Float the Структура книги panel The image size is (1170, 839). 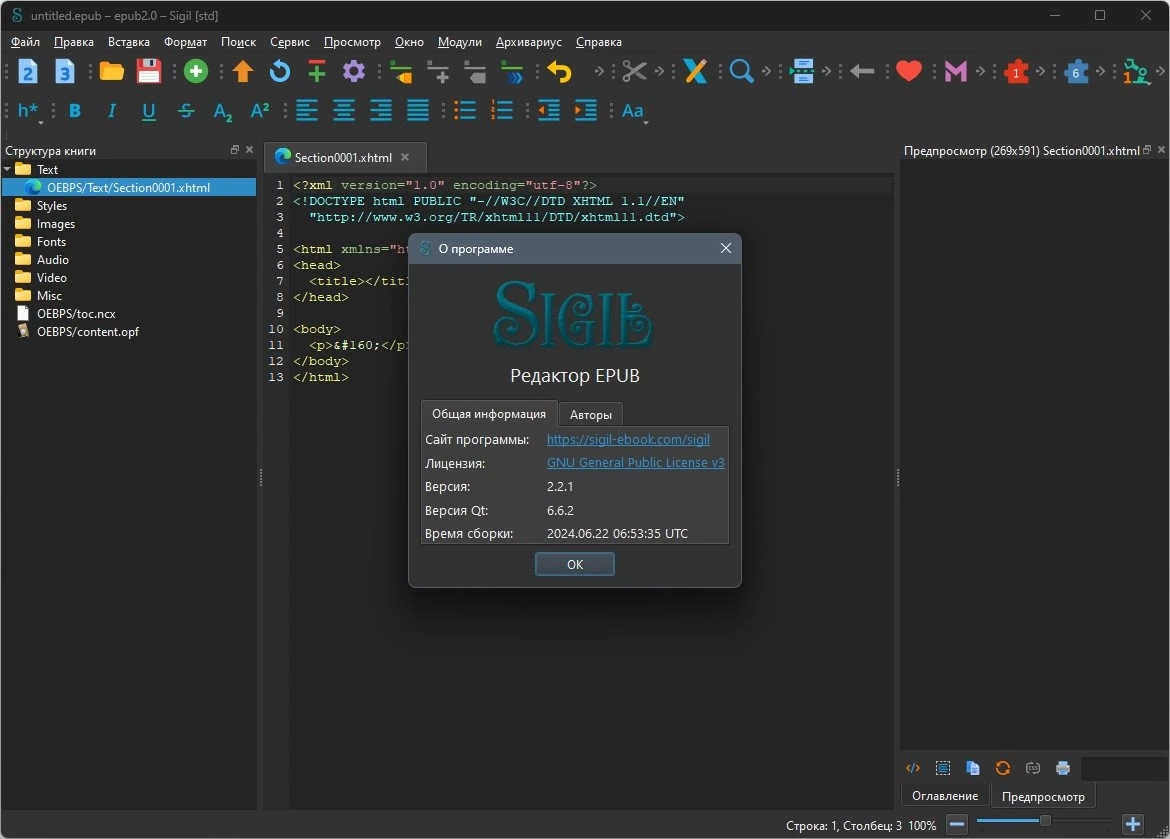click(x=235, y=150)
